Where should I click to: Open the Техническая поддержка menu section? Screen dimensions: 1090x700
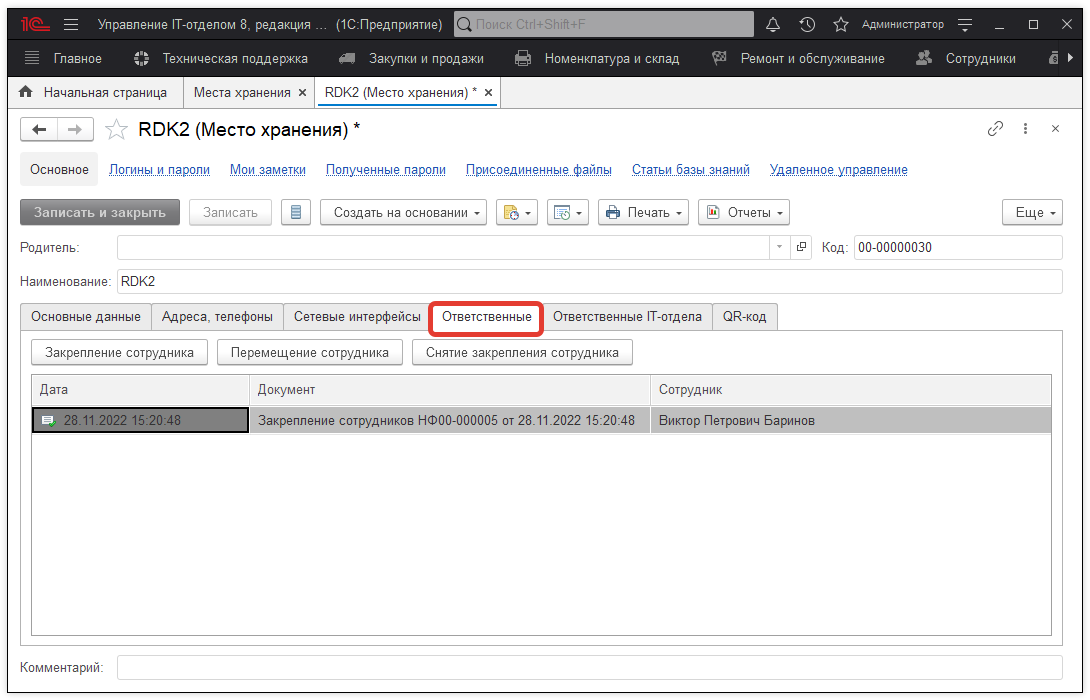click(x=222, y=58)
